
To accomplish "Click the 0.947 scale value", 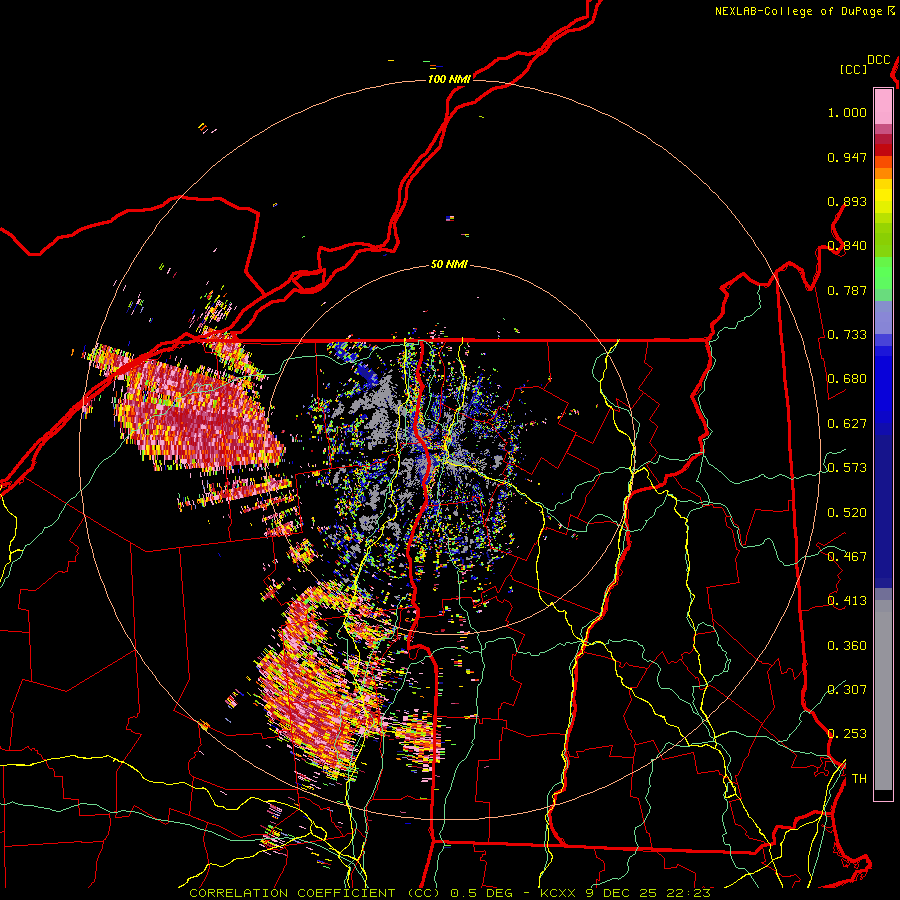I will point(847,157).
